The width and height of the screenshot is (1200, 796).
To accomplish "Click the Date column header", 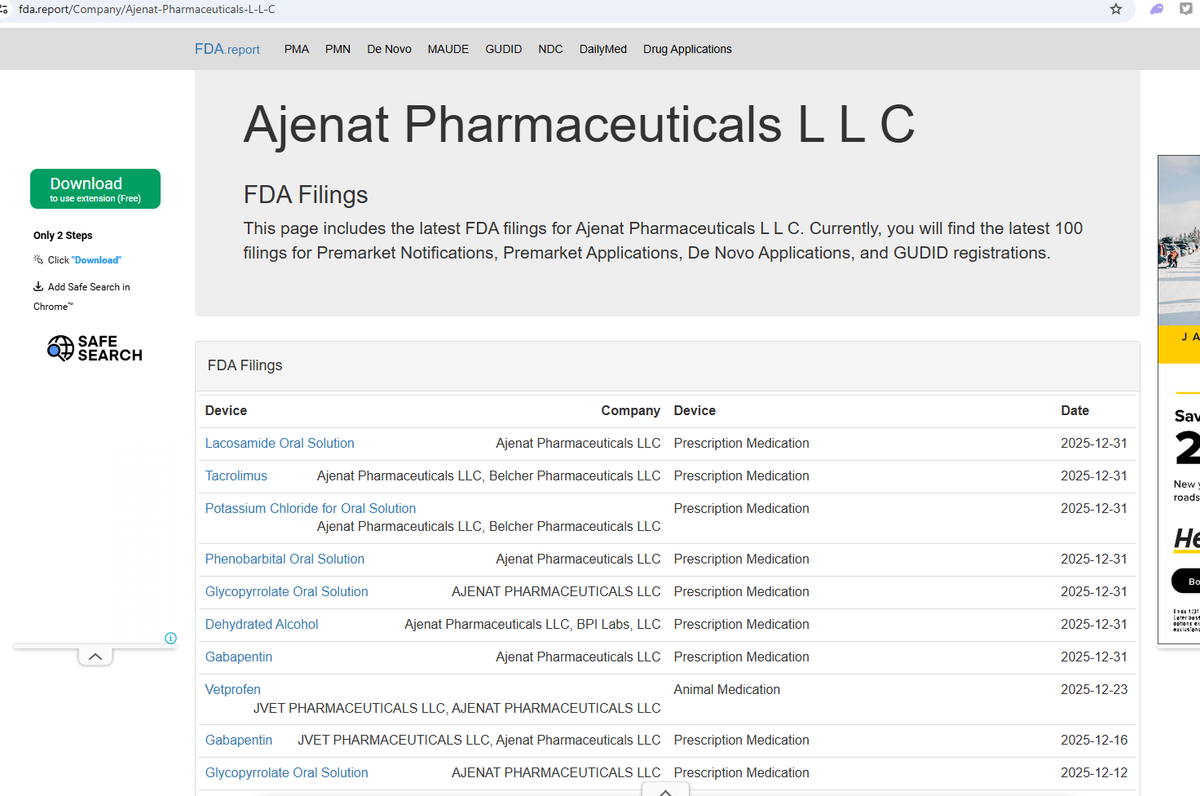I will (1075, 411).
